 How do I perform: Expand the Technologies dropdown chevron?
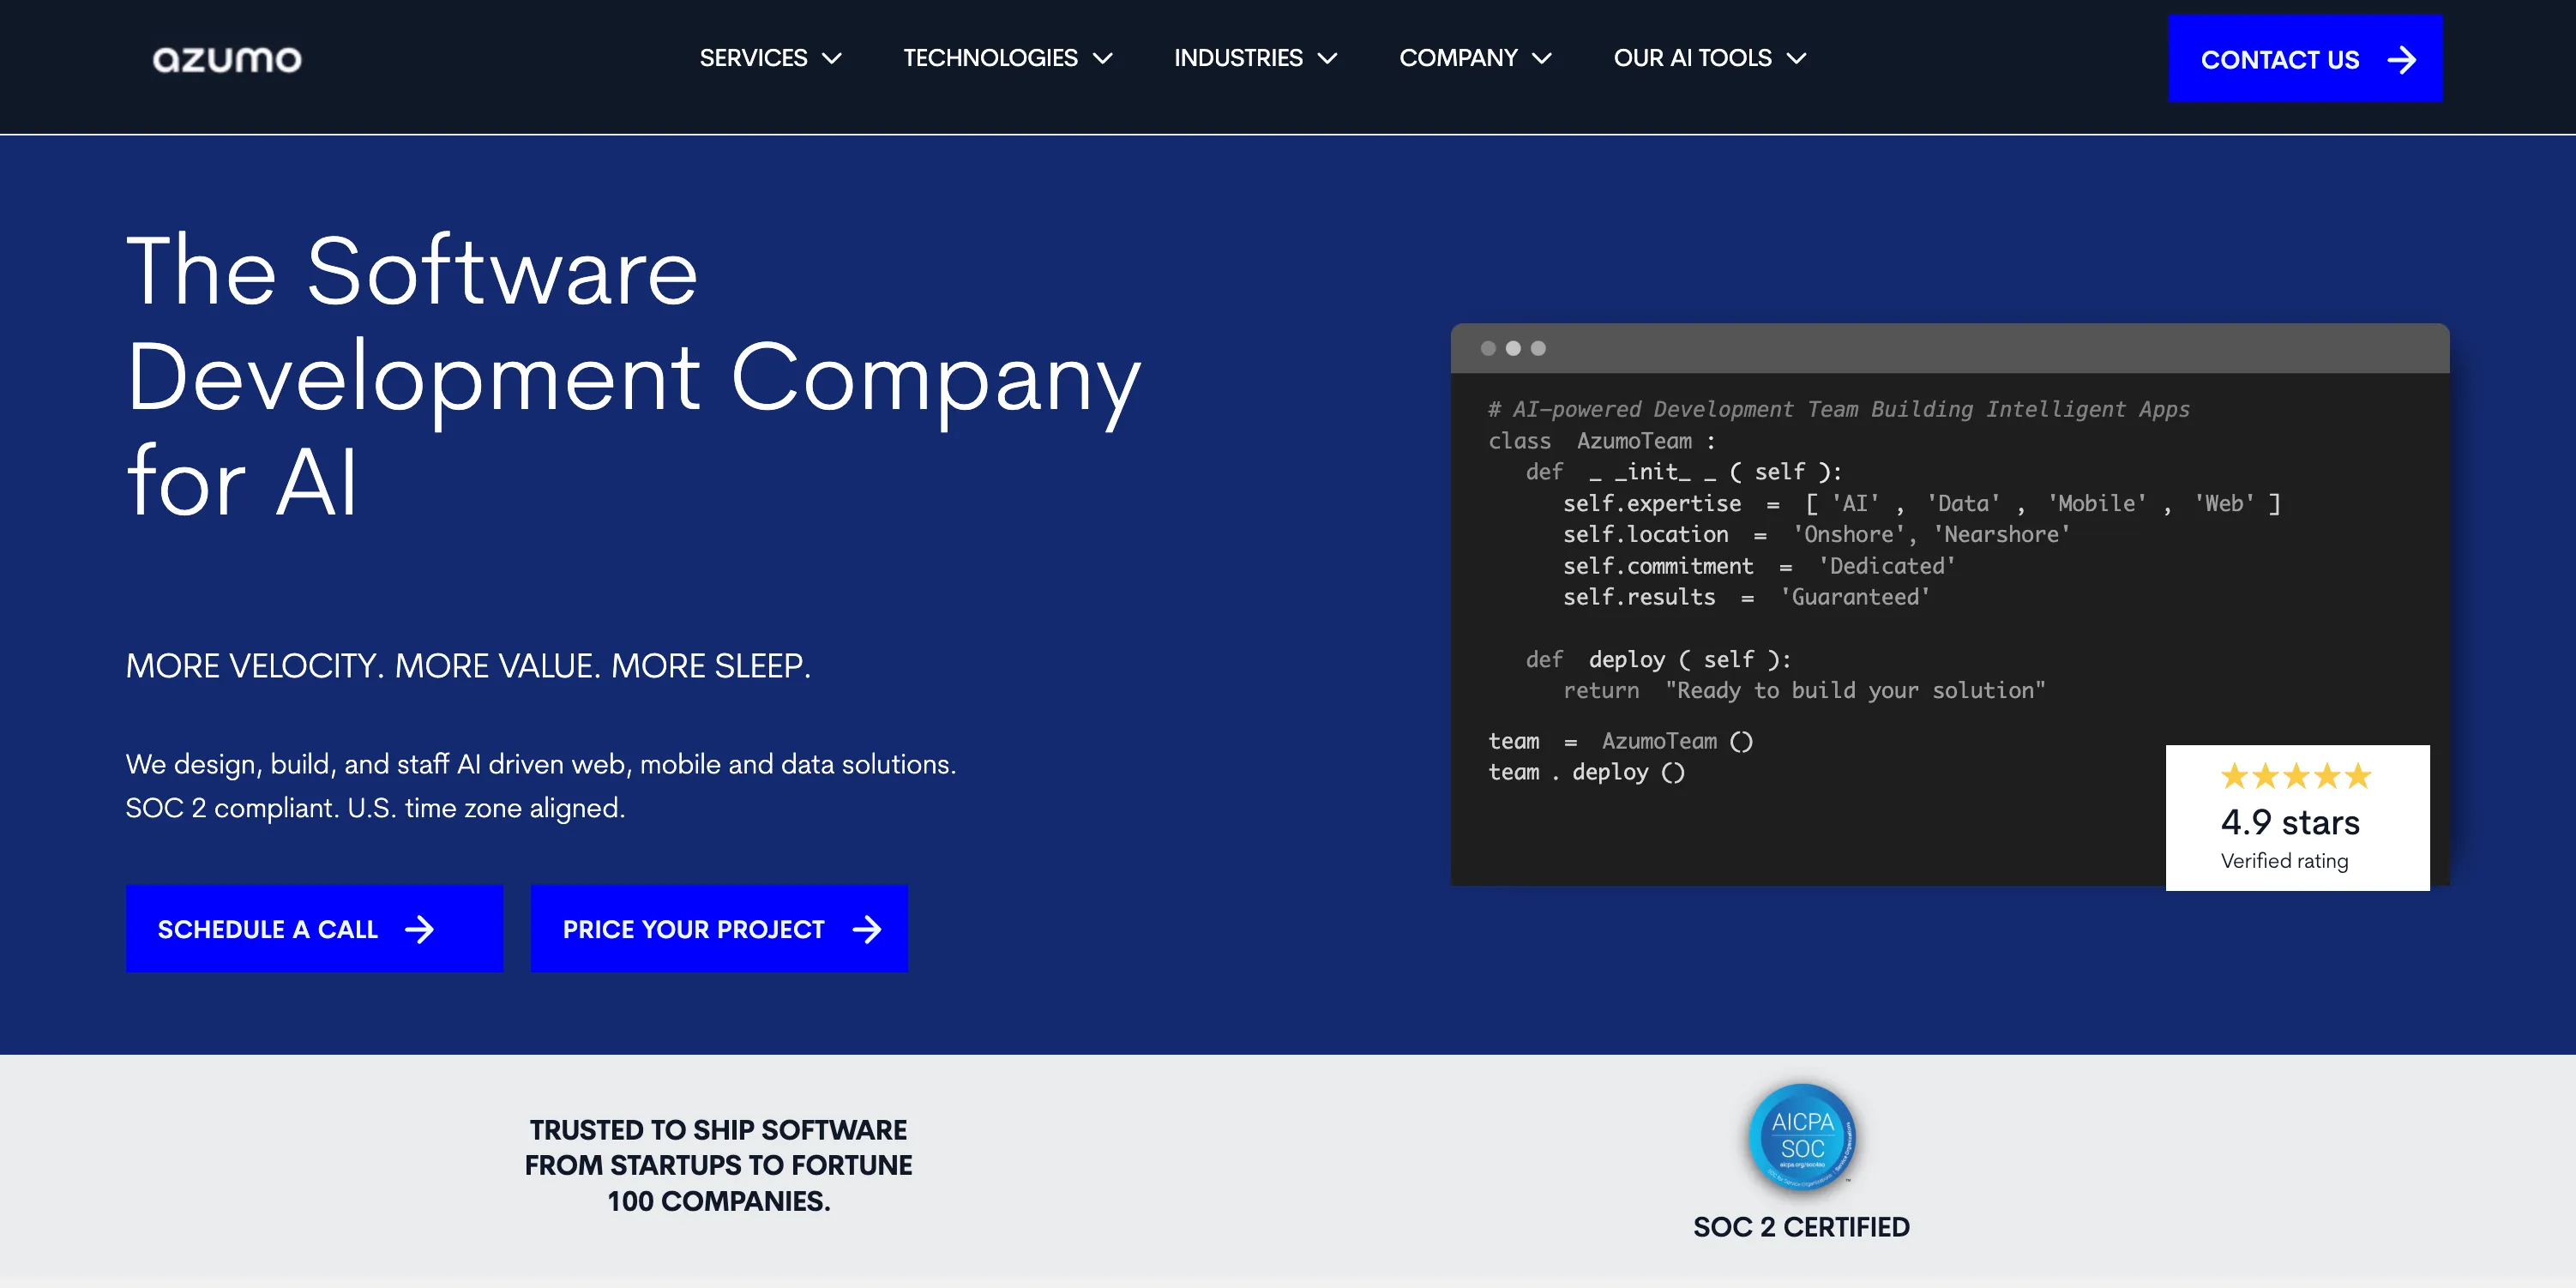coord(1102,59)
